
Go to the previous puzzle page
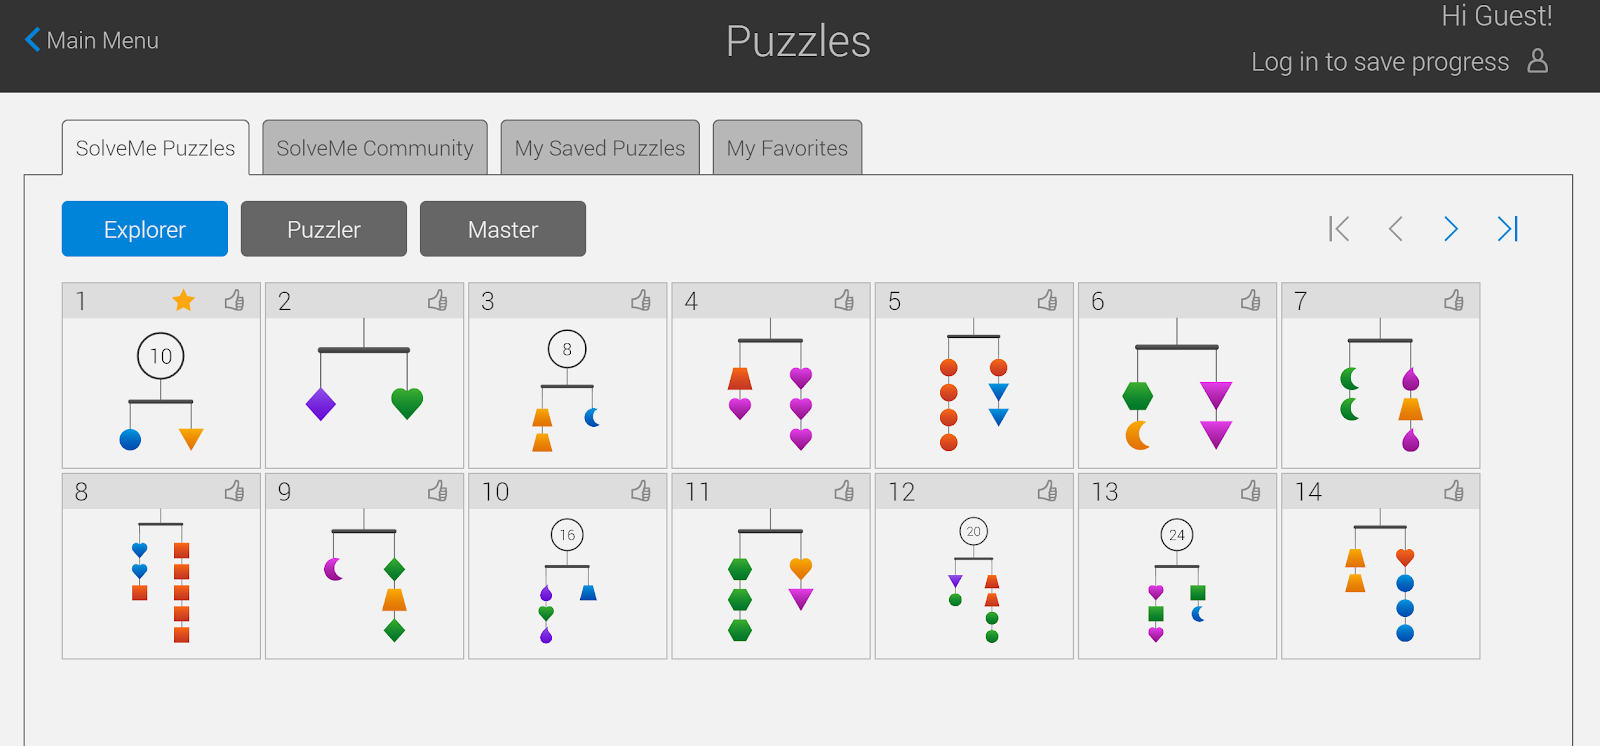[1395, 229]
